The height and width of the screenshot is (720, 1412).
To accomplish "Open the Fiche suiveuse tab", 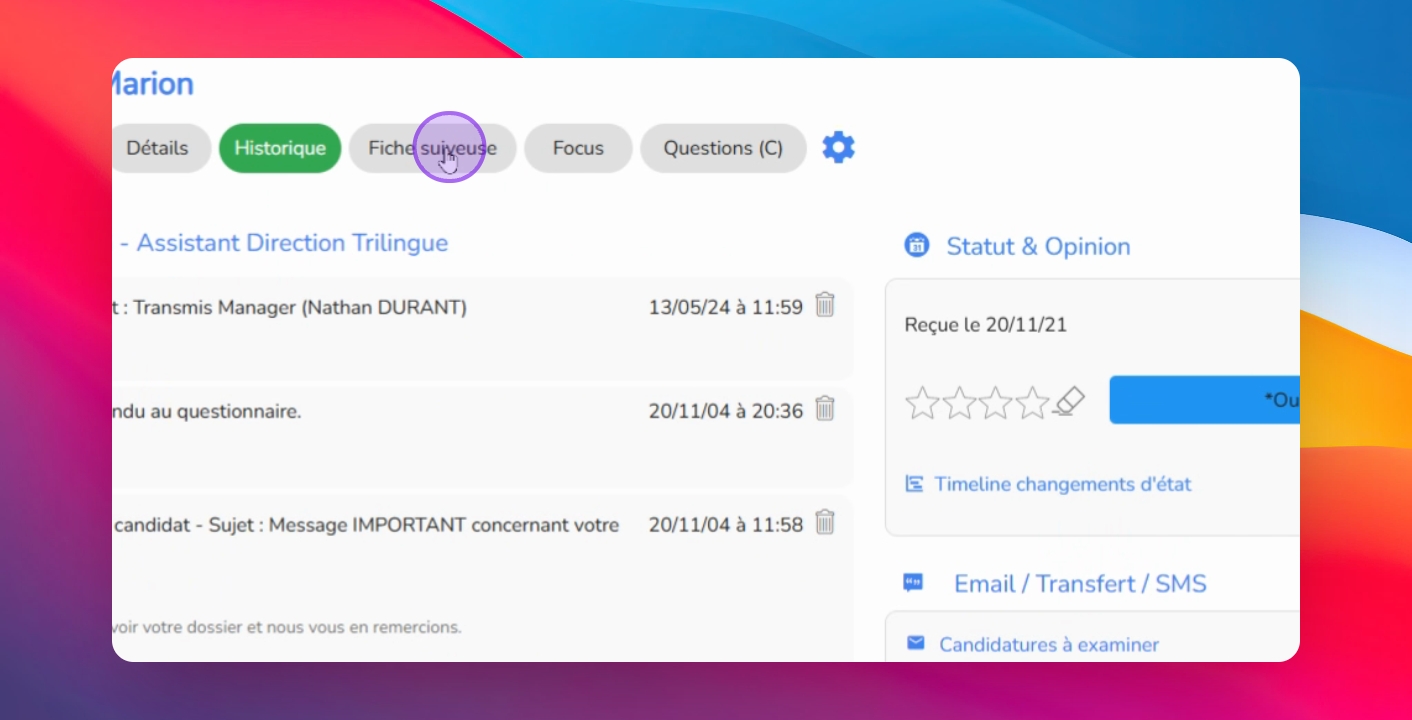I will click(x=432, y=148).
